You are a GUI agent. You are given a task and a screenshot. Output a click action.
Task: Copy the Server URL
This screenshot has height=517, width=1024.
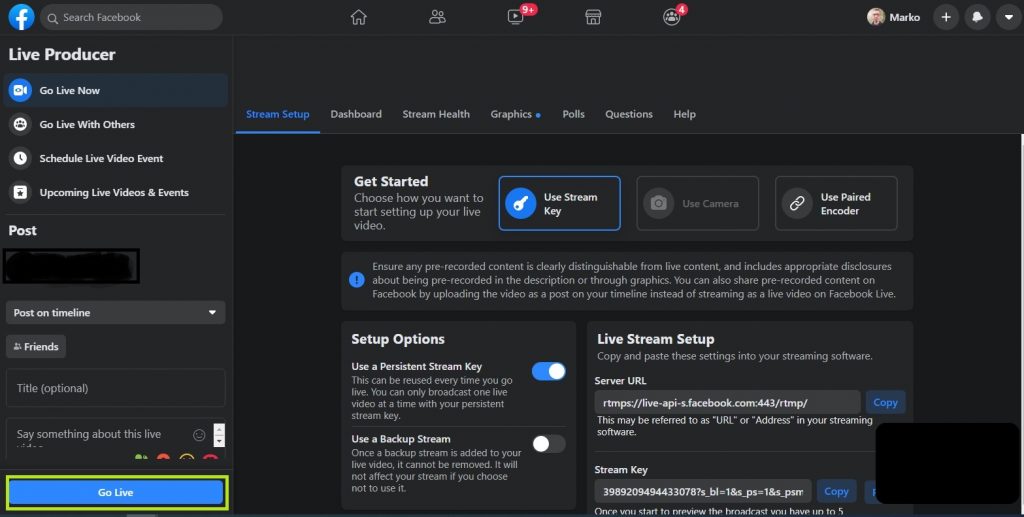[886, 403]
